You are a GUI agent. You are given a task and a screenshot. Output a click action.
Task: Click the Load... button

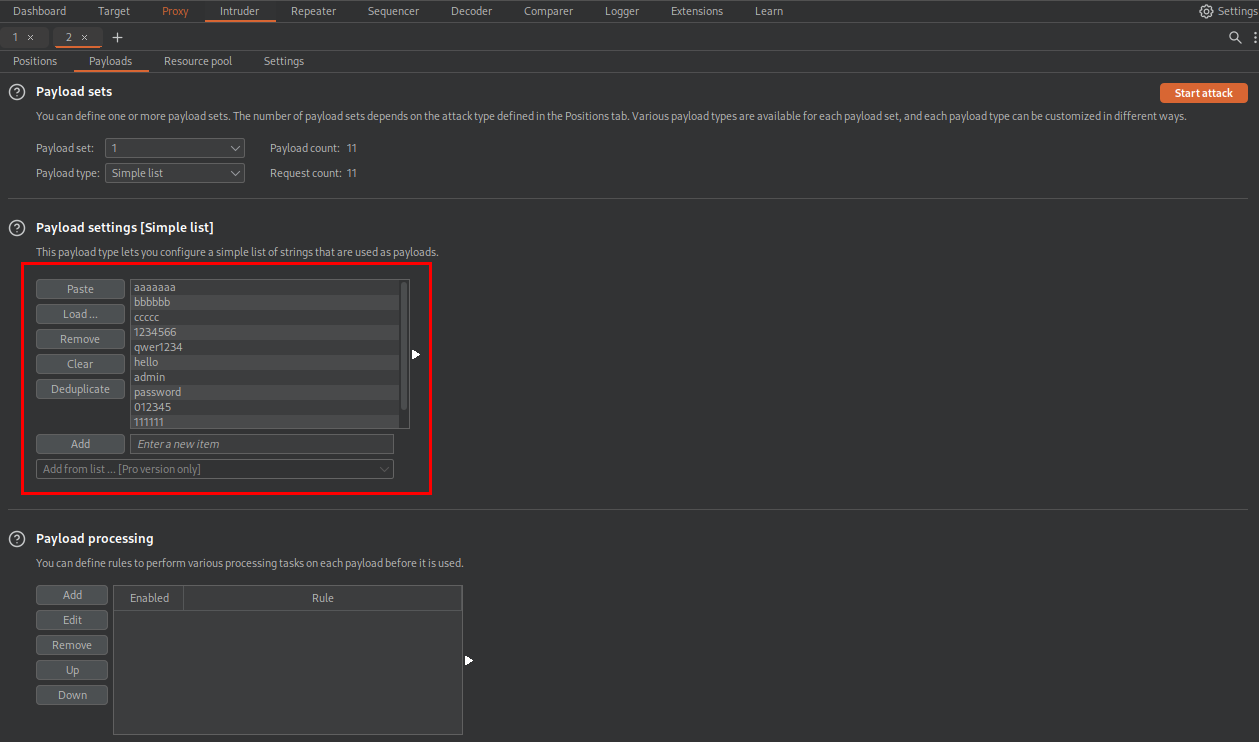click(80, 314)
